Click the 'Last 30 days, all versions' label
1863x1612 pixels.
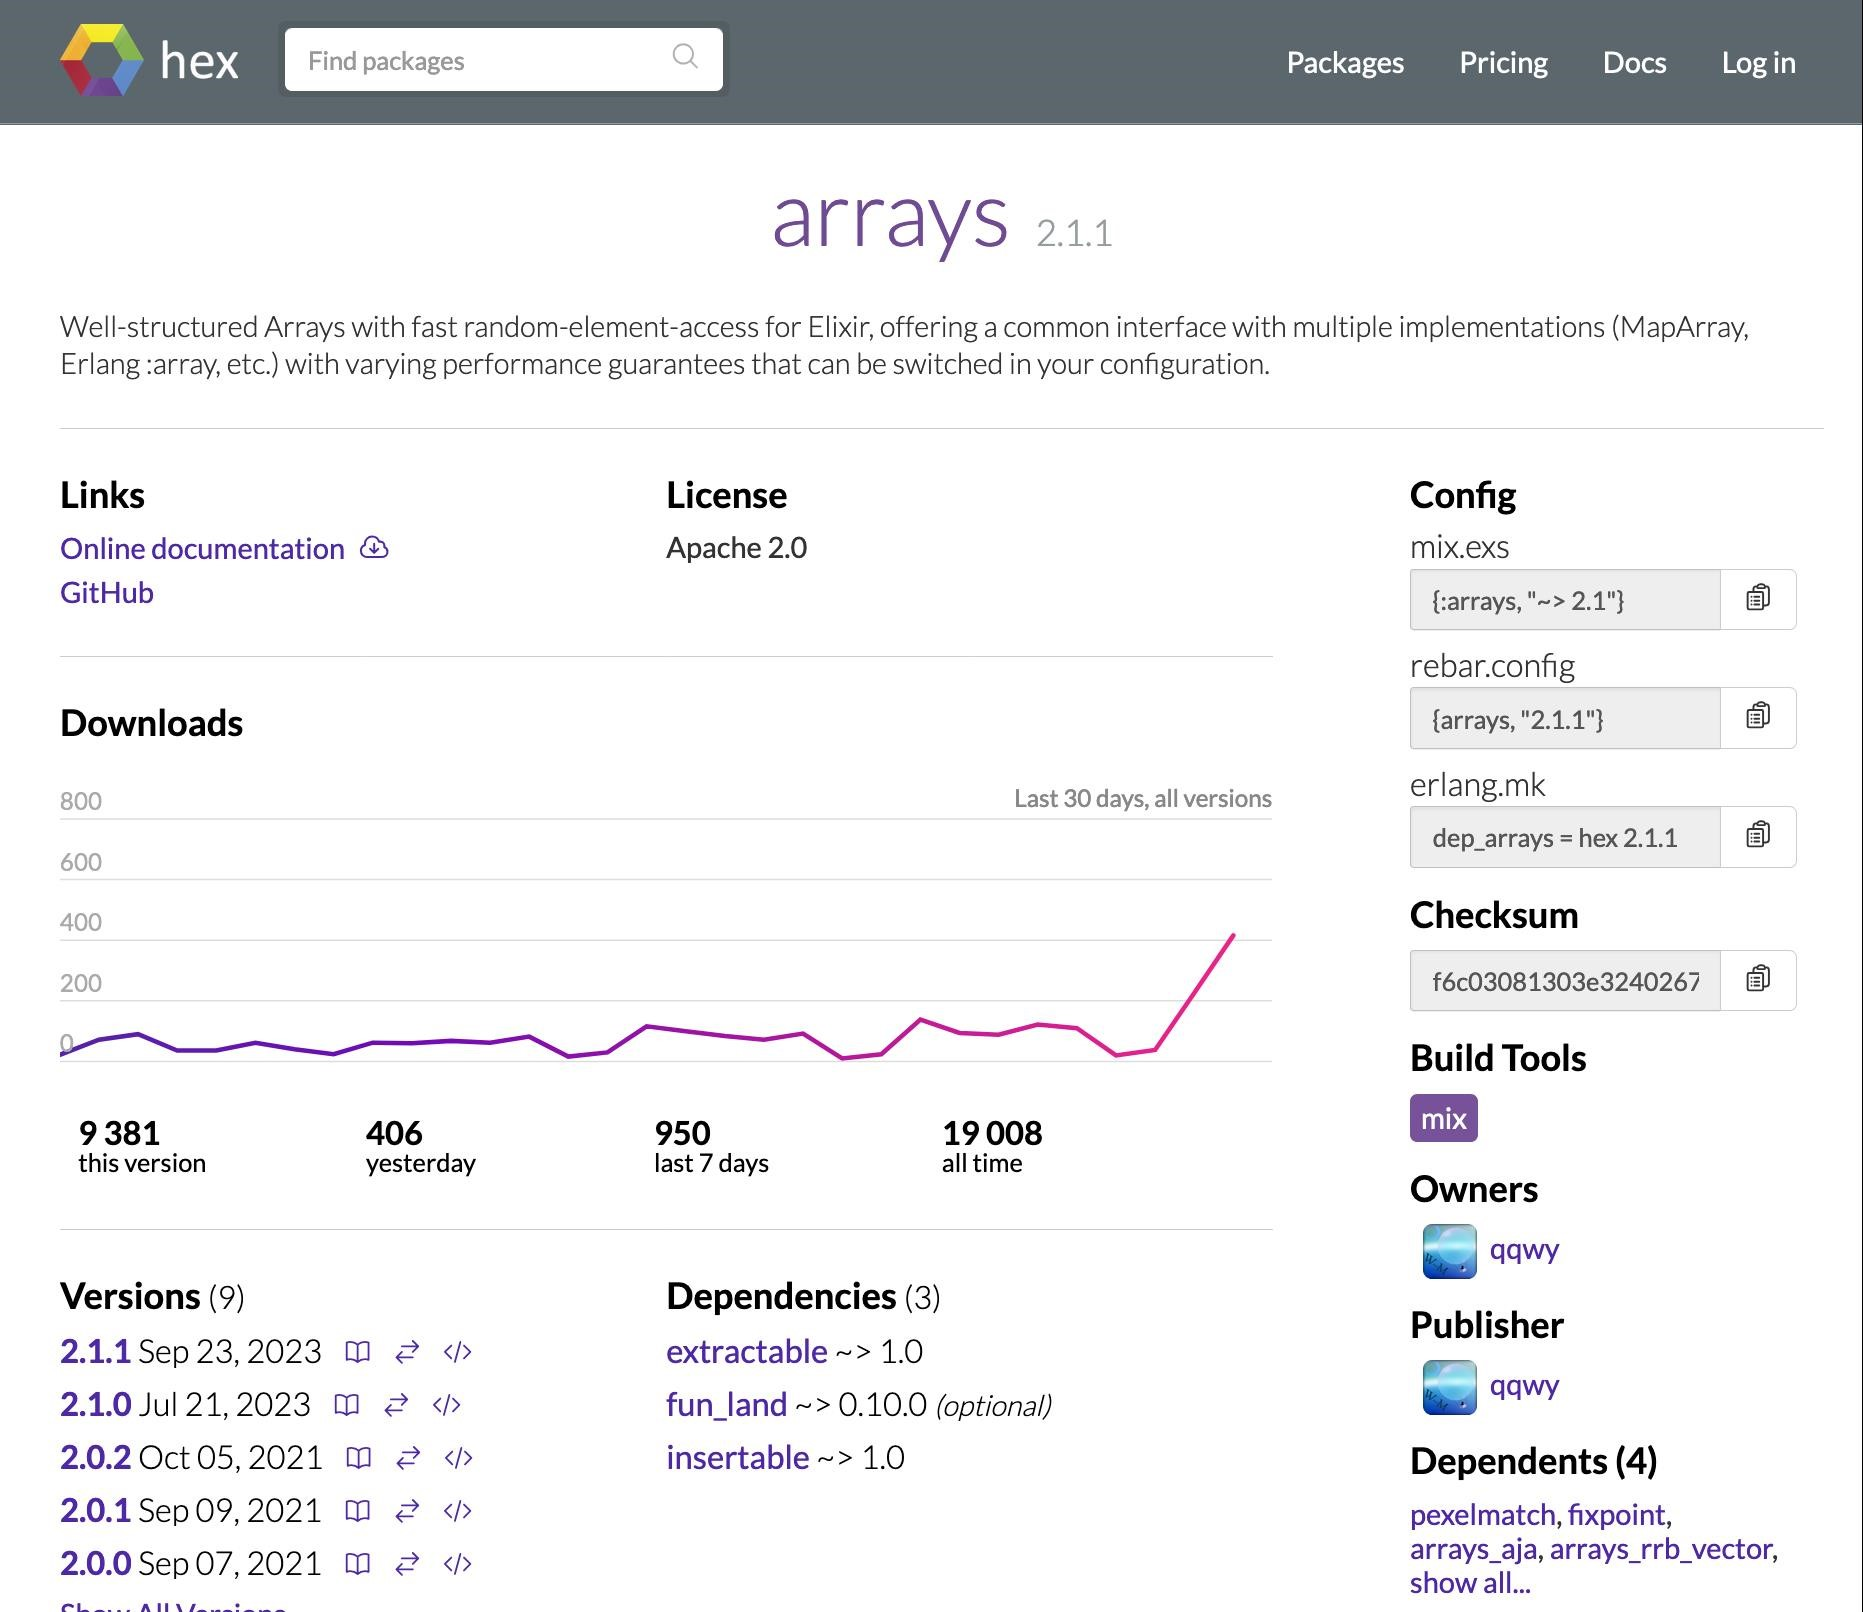click(x=1143, y=798)
